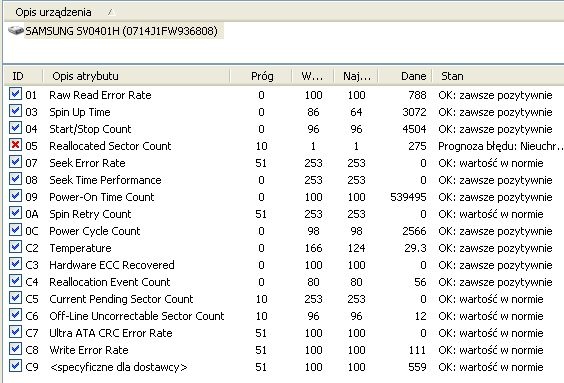Click Reallocation Event Count attribute name
The width and height of the screenshot is (564, 383).
(109, 282)
